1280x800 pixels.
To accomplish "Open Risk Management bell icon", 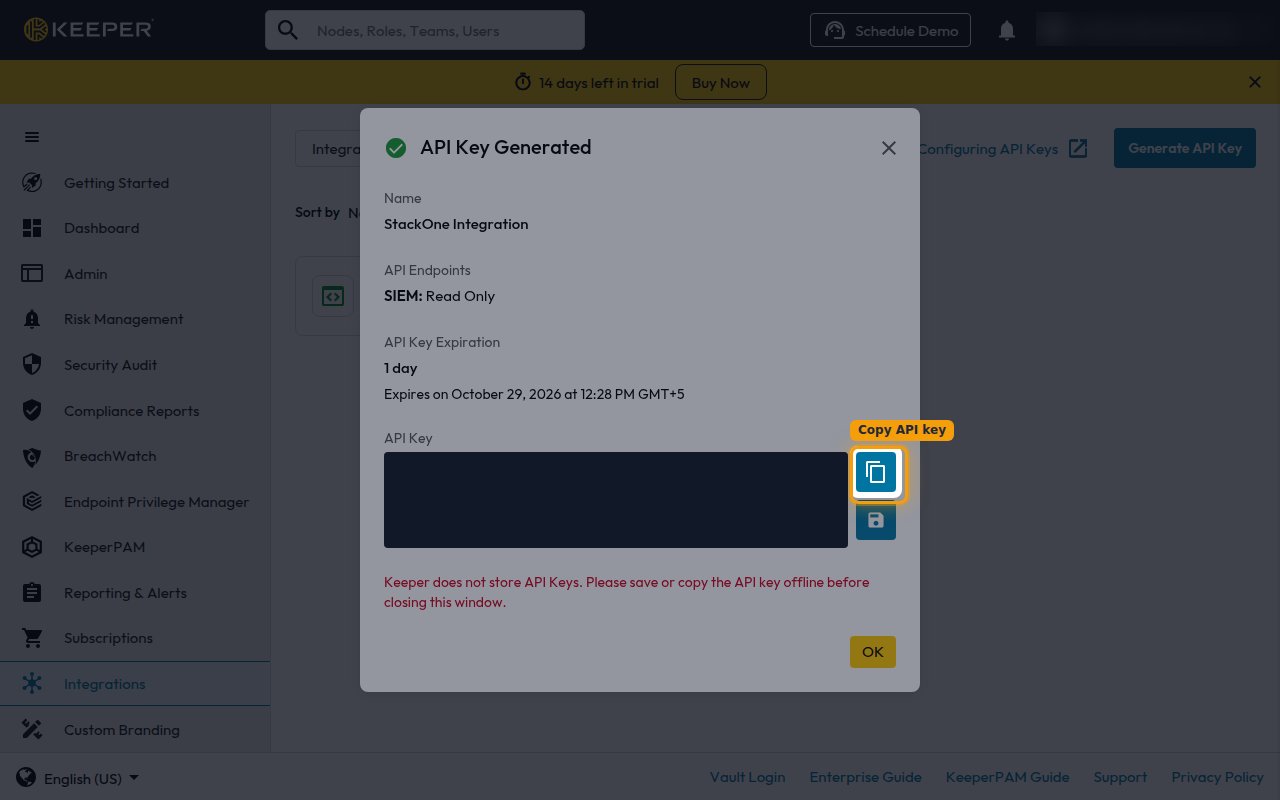I will (x=32, y=319).
